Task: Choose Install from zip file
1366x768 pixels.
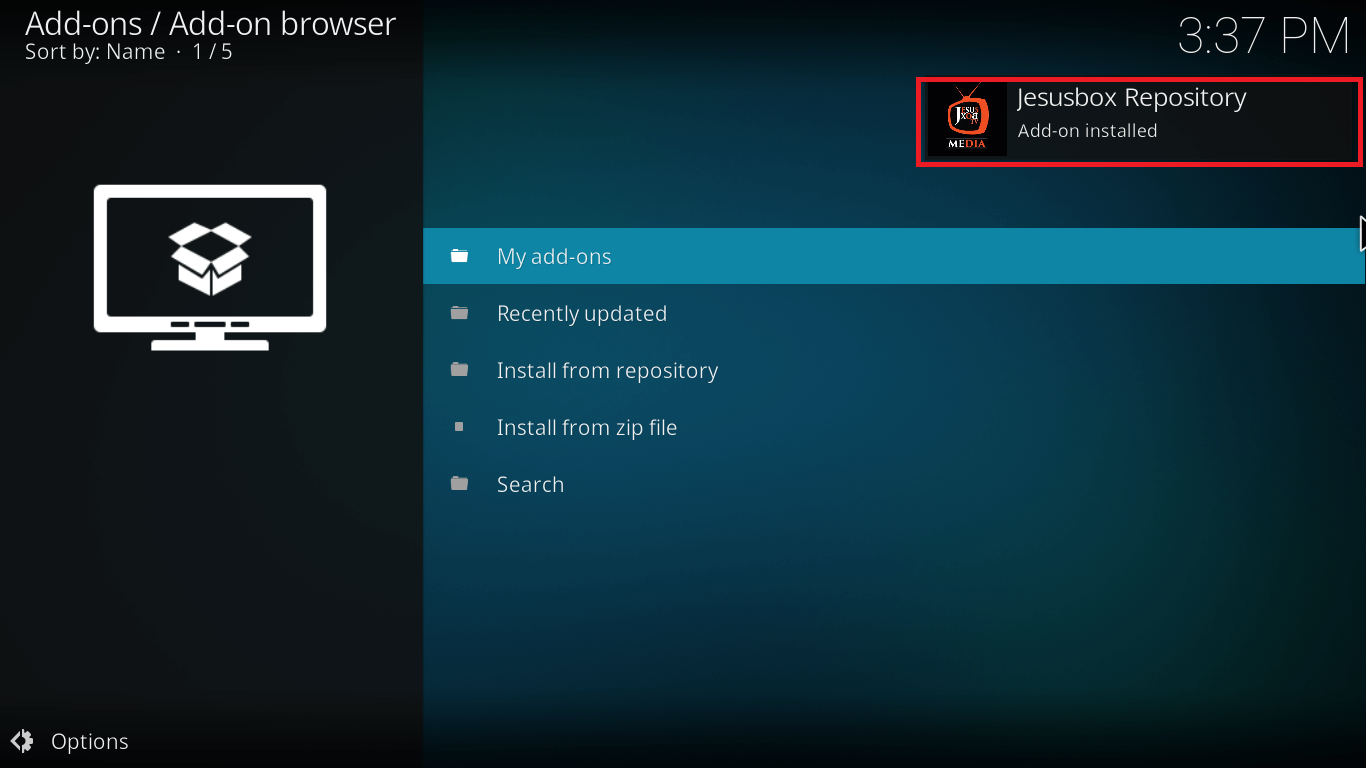Action: [x=894, y=427]
